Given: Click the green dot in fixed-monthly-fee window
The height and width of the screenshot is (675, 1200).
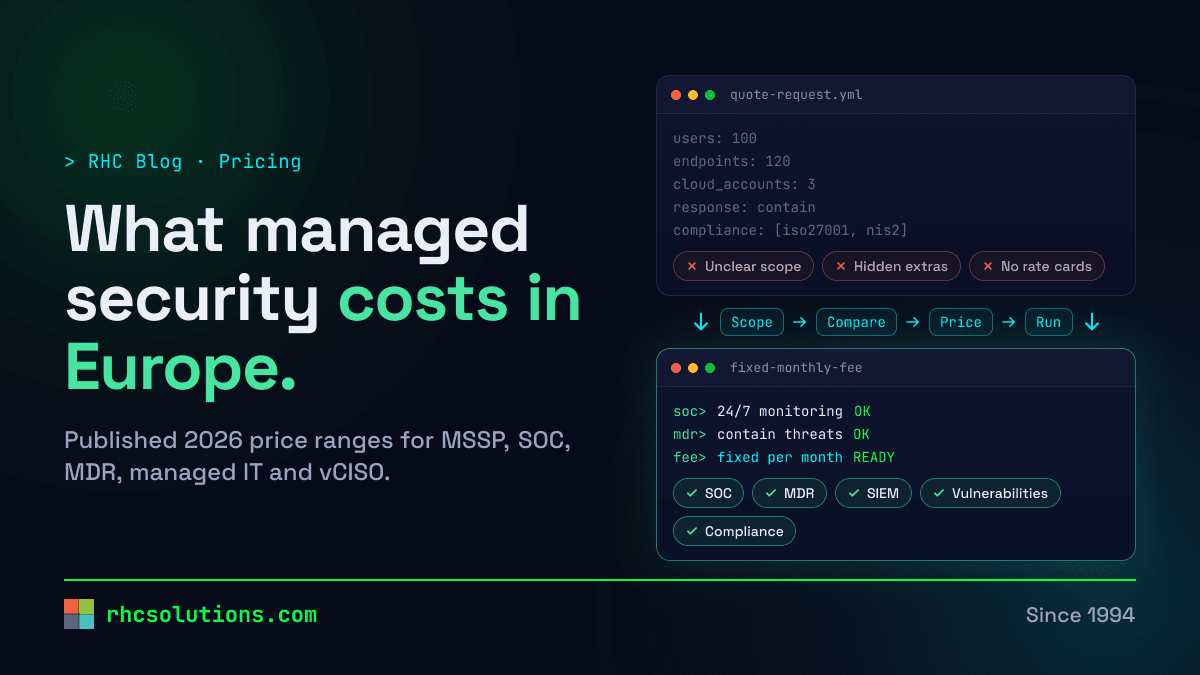Looking at the screenshot, I should (x=710, y=368).
